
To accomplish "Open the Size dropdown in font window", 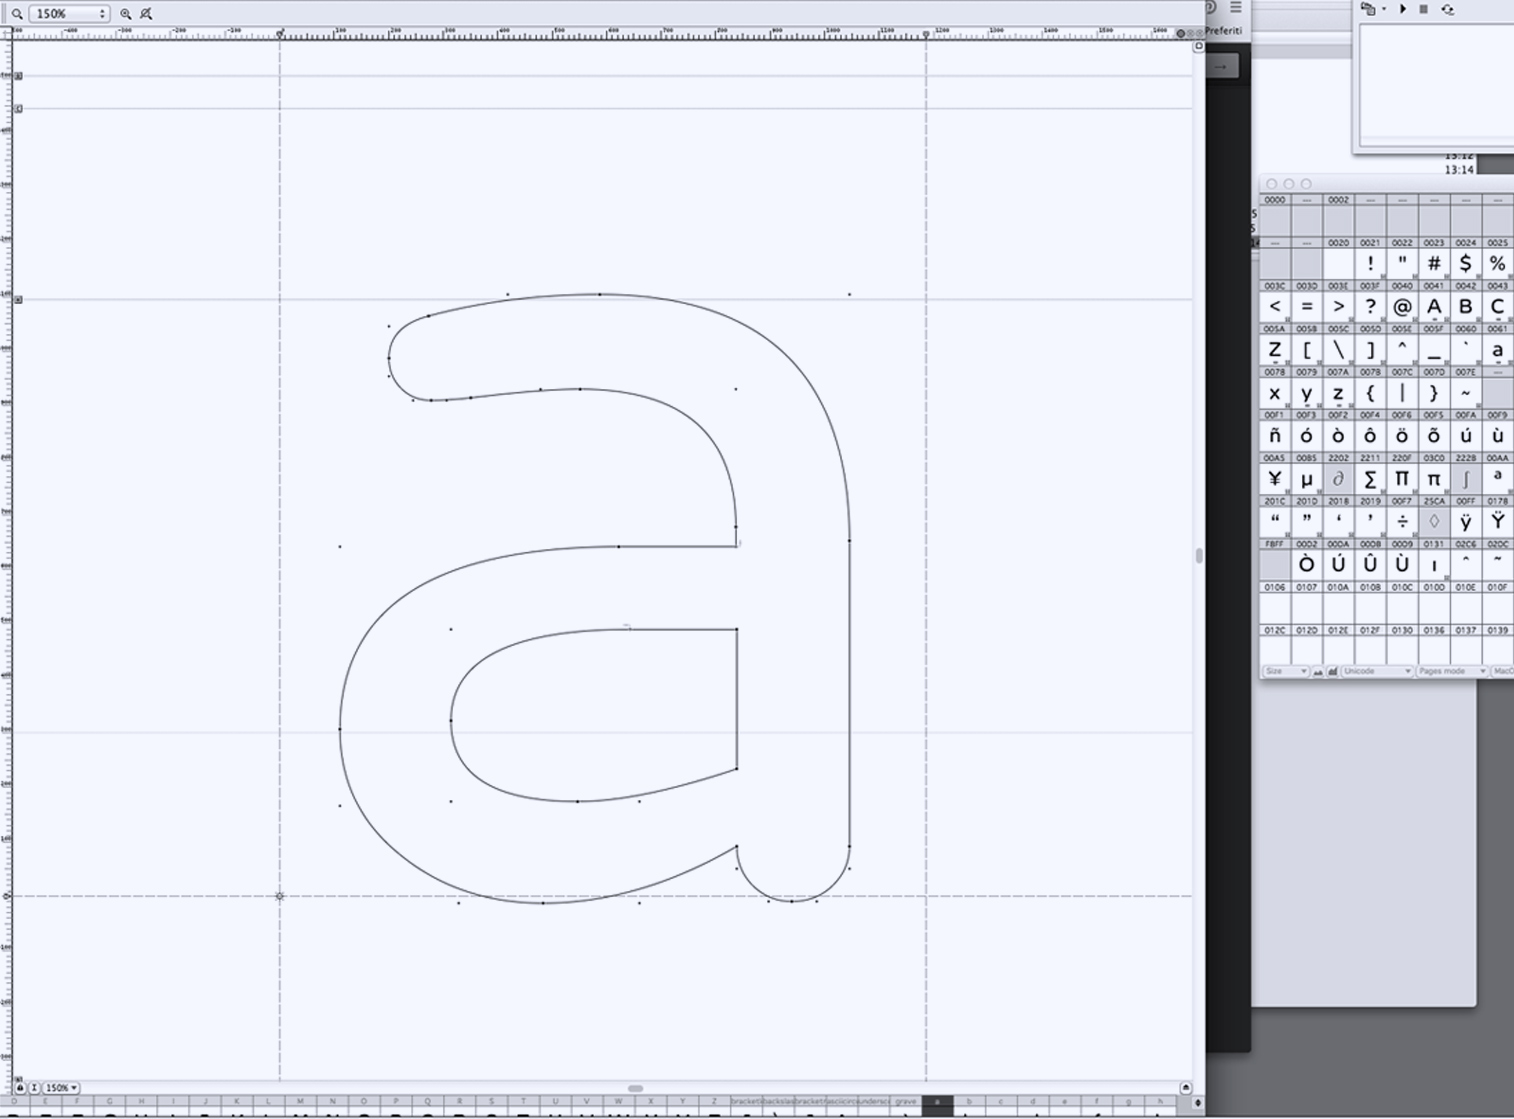I will 1284,671.
